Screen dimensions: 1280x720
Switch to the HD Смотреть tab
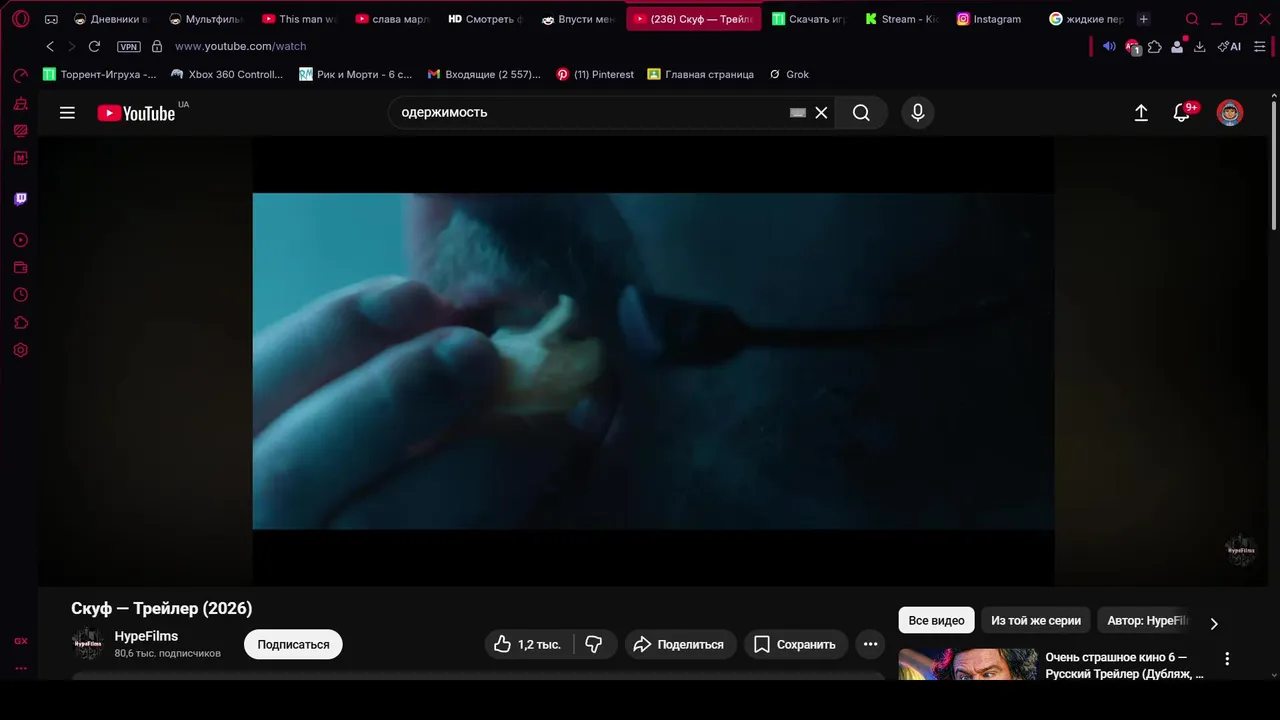(486, 19)
